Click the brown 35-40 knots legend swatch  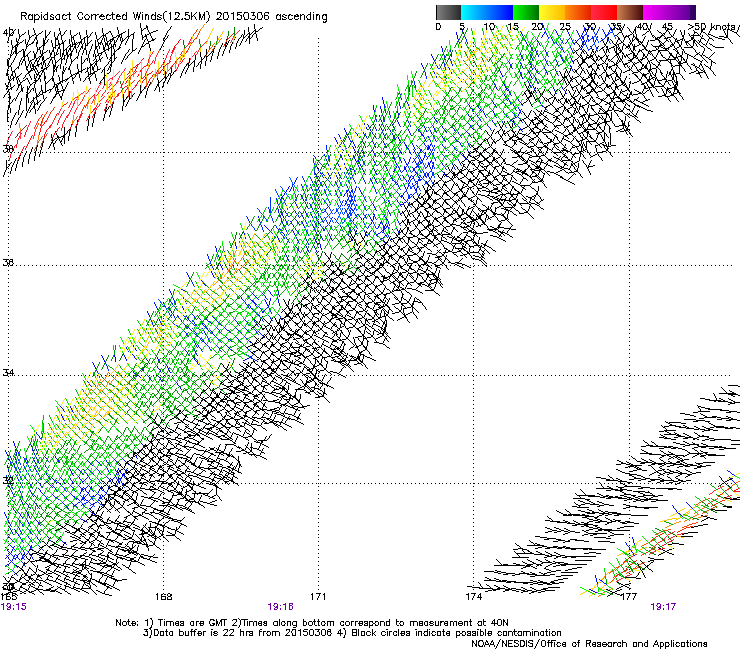coord(630,12)
